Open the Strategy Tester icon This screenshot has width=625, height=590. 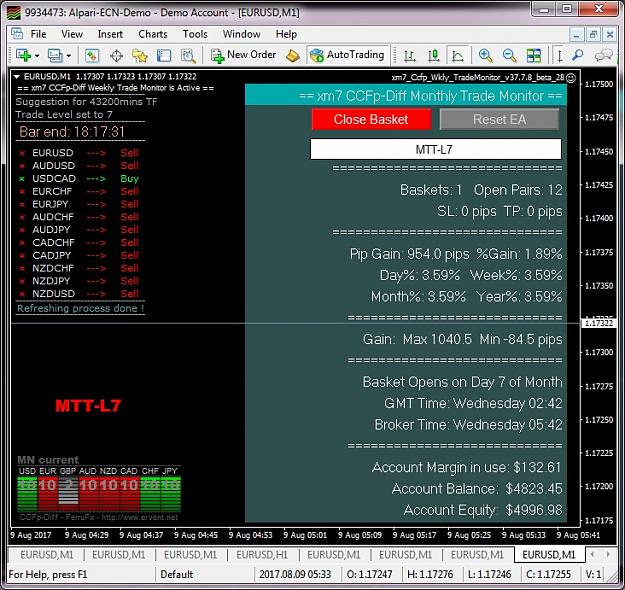pyautogui.click(x=188, y=55)
